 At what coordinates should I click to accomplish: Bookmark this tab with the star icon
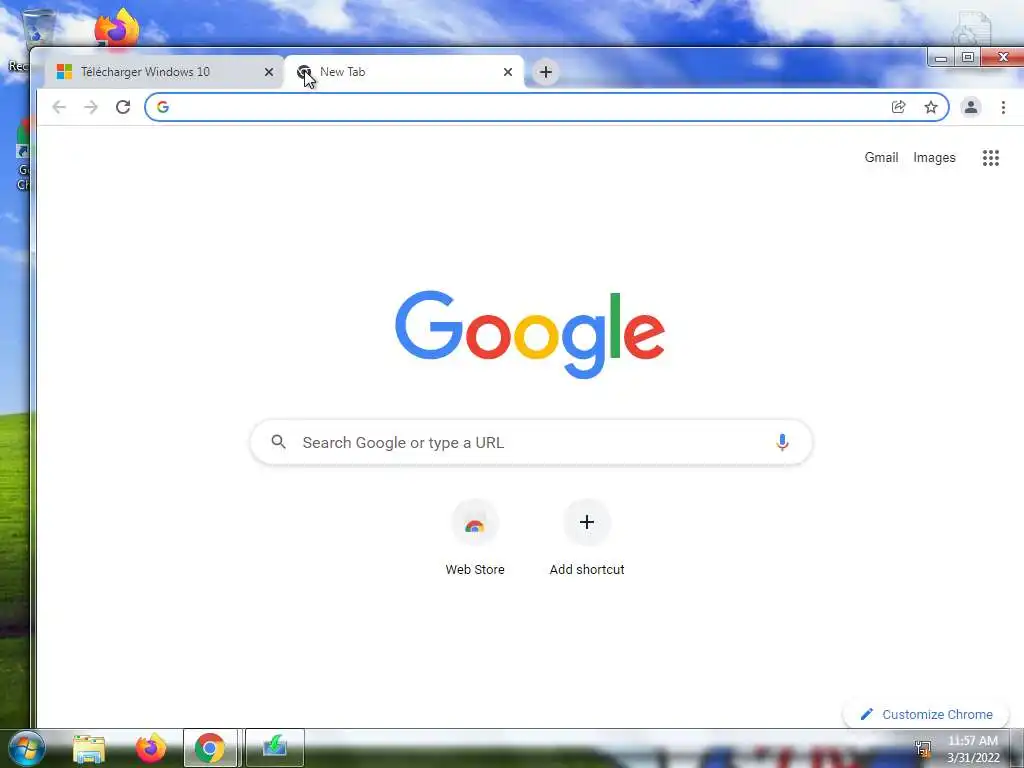tap(931, 107)
